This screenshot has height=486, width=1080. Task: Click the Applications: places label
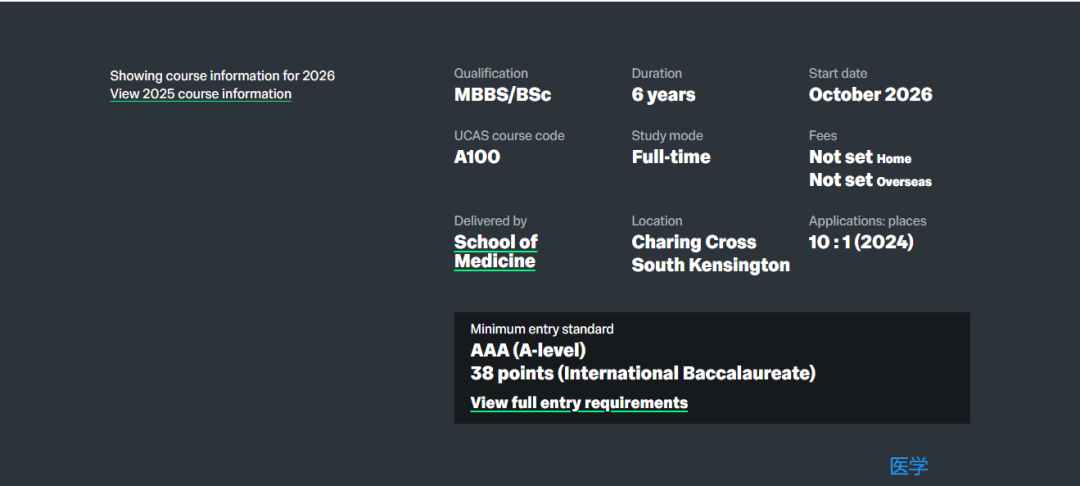(x=867, y=221)
